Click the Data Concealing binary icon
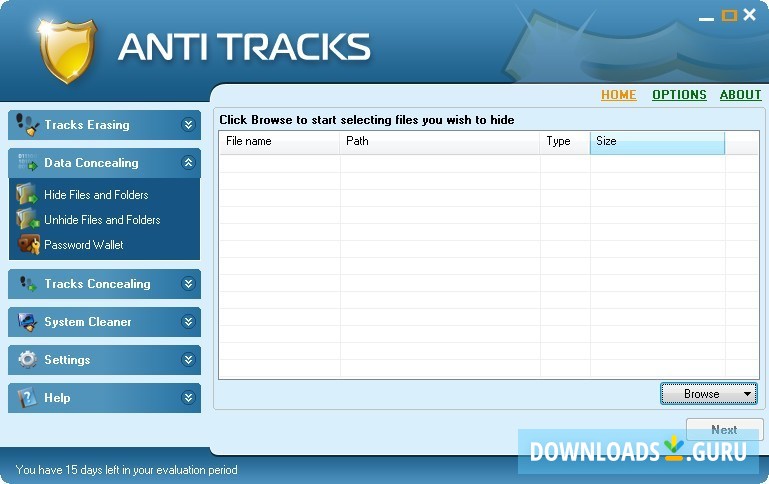The width and height of the screenshot is (769, 484). [27, 162]
